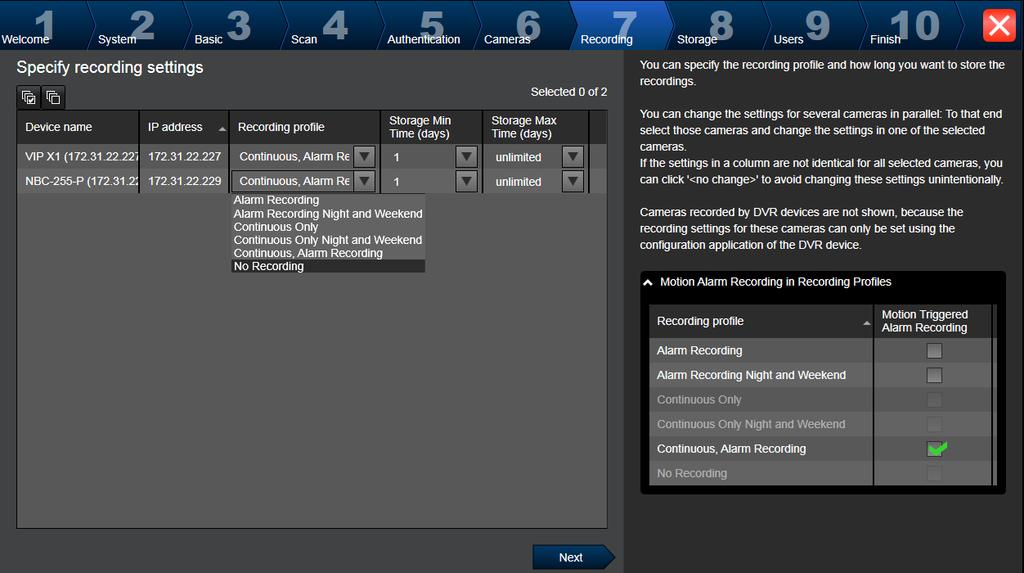1024x573 pixels.
Task: Toggle motion checkbox for Alarm Recording profile
Action: click(934, 351)
